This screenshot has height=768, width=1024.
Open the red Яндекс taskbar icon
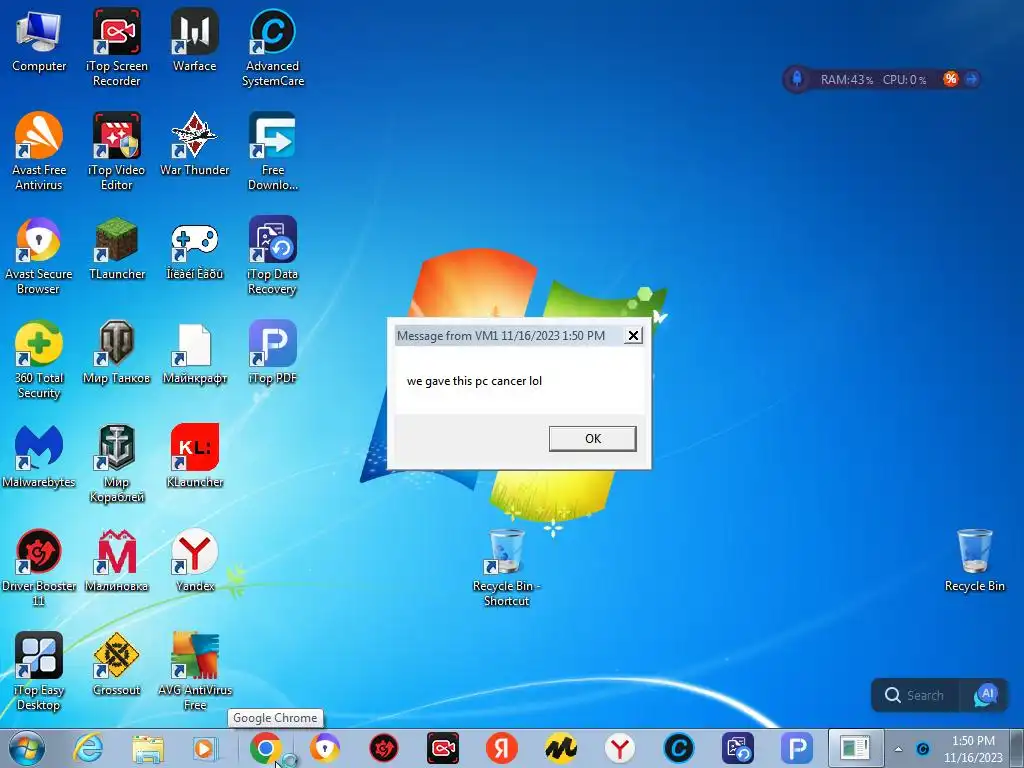(x=502, y=748)
